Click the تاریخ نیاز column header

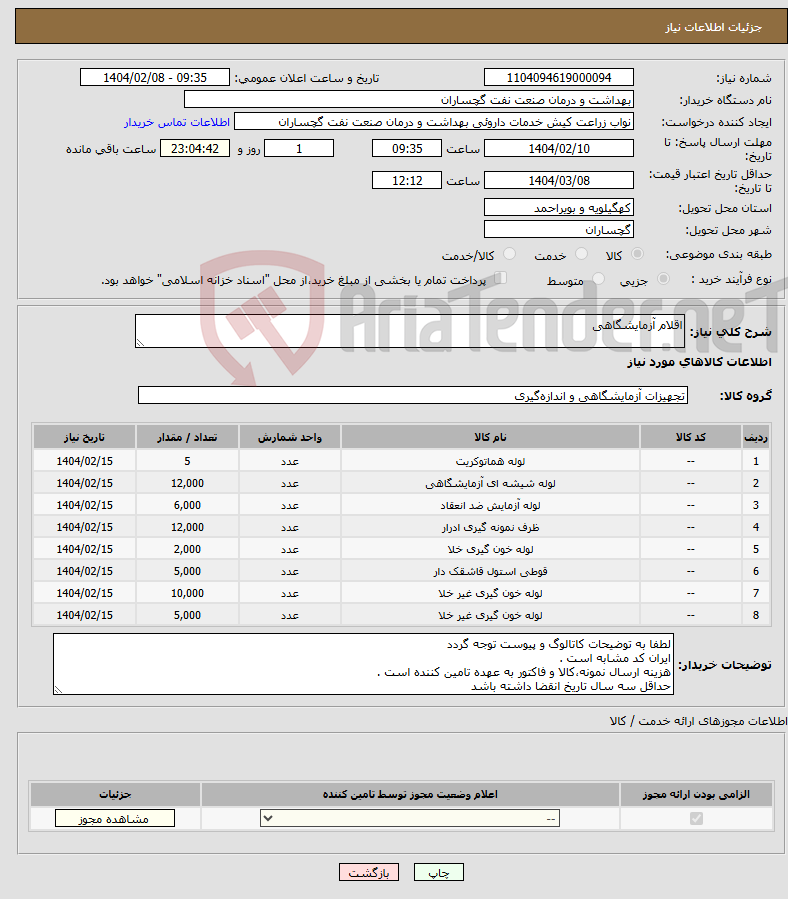click(84, 437)
